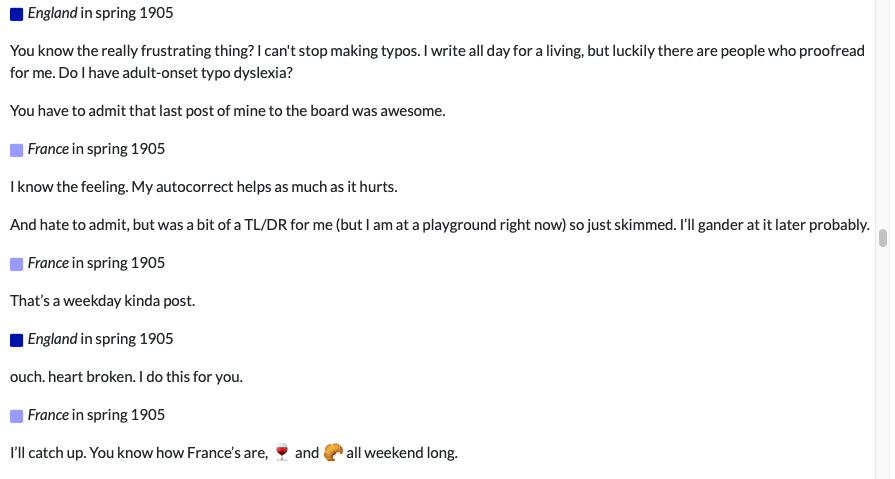The height and width of the screenshot is (479, 895).
Task: Click the second light purple France swatch
Action: (17, 264)
